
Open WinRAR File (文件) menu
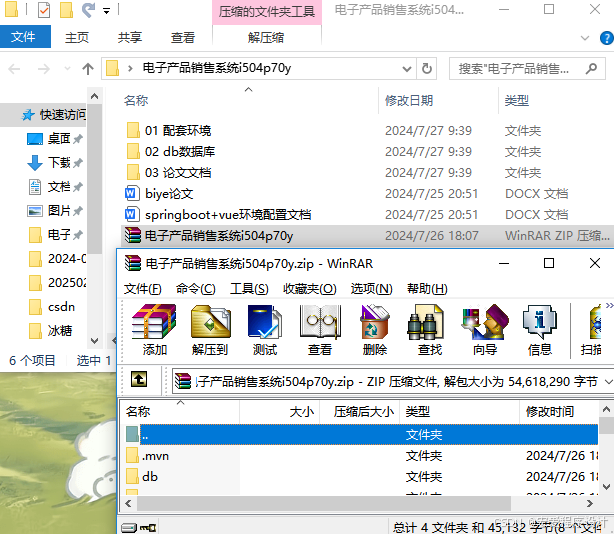pos(142,289)
